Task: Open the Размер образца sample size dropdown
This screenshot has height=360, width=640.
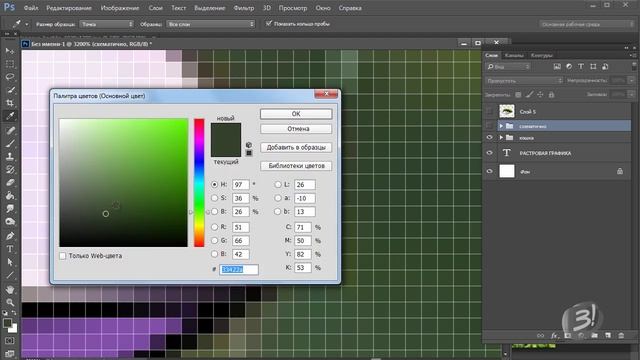Action: [x=106, y=24]
